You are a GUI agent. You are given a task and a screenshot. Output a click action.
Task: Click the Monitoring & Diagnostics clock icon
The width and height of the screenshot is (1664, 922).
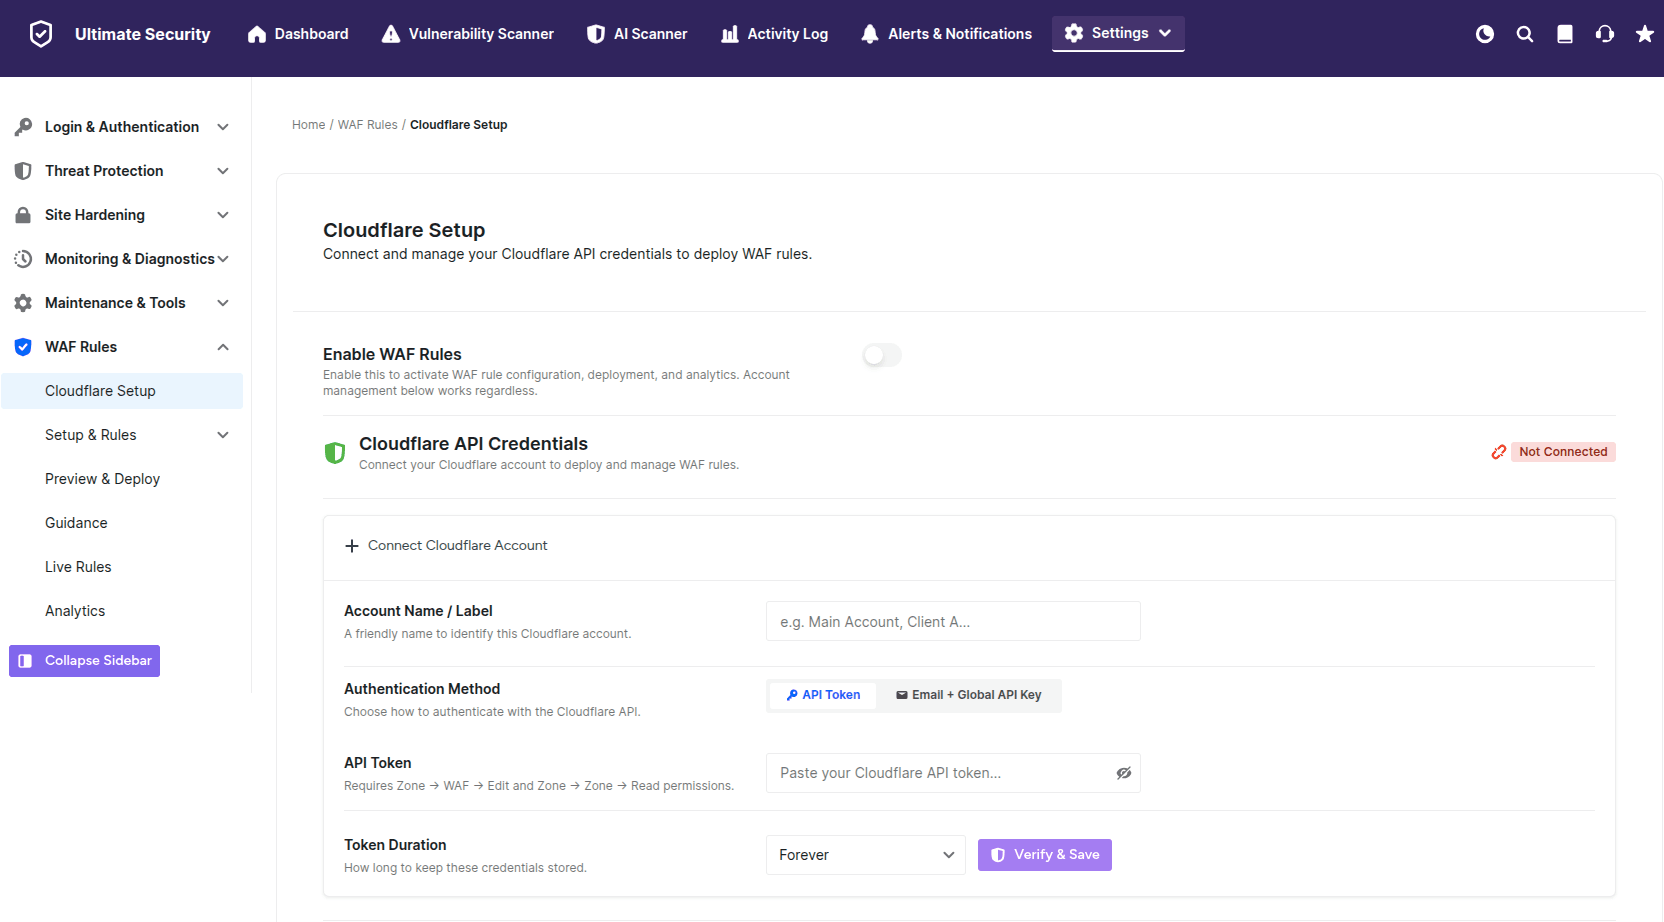pos(23,259)
